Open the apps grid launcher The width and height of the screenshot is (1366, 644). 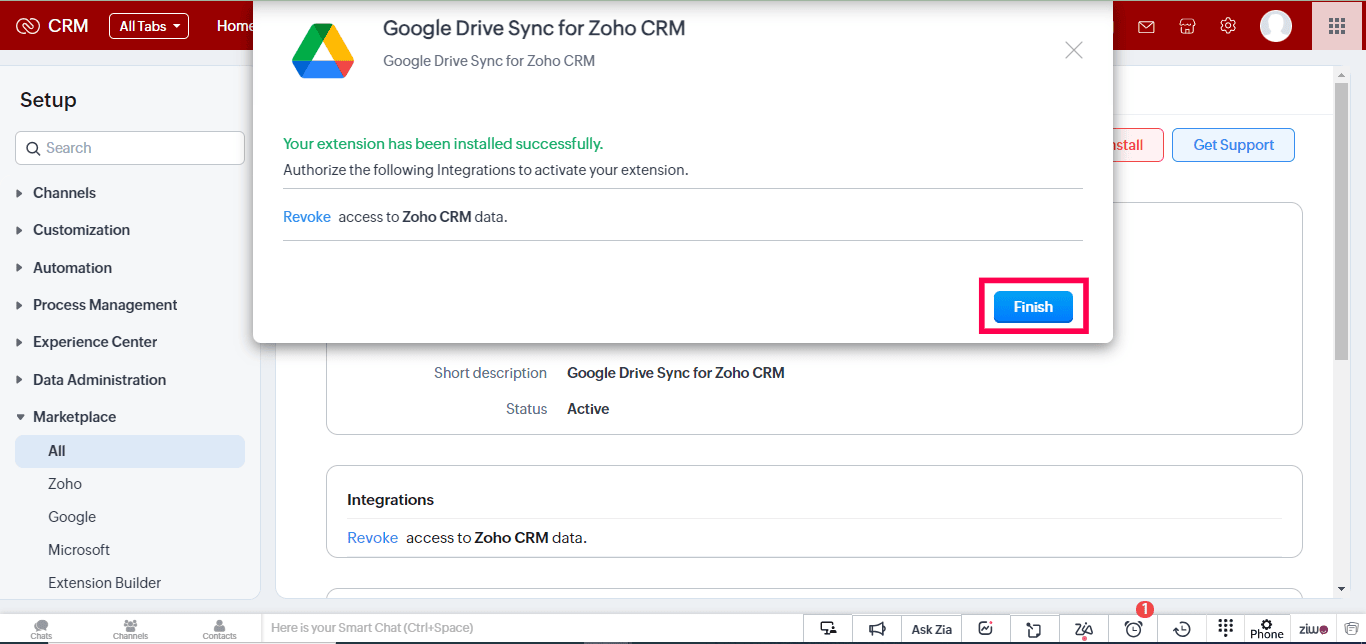click(1337, 26)
